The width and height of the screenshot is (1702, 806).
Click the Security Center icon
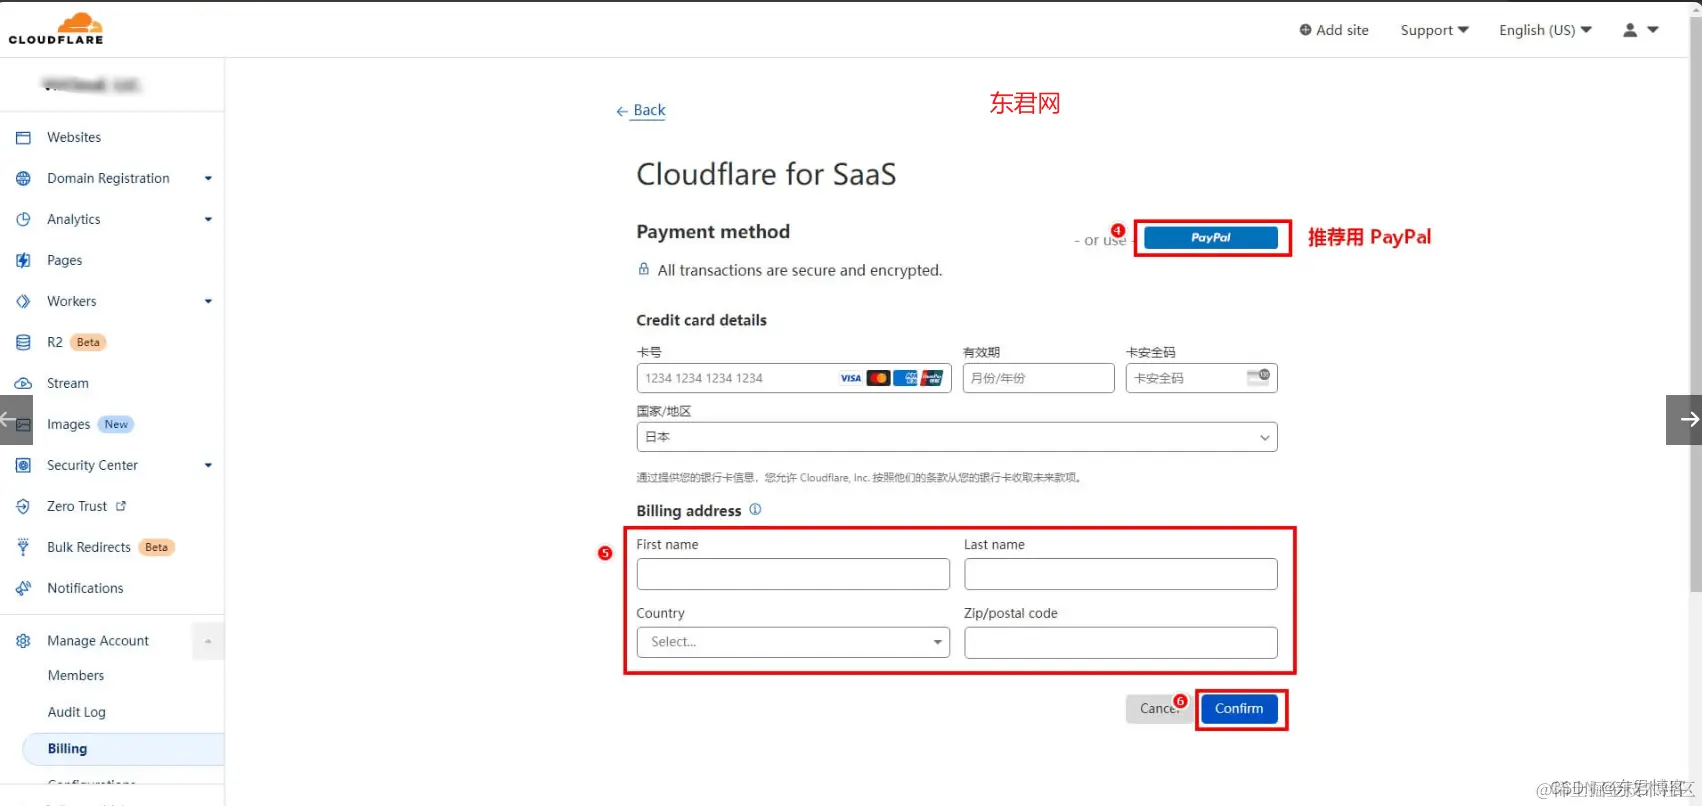click(23, 465)
